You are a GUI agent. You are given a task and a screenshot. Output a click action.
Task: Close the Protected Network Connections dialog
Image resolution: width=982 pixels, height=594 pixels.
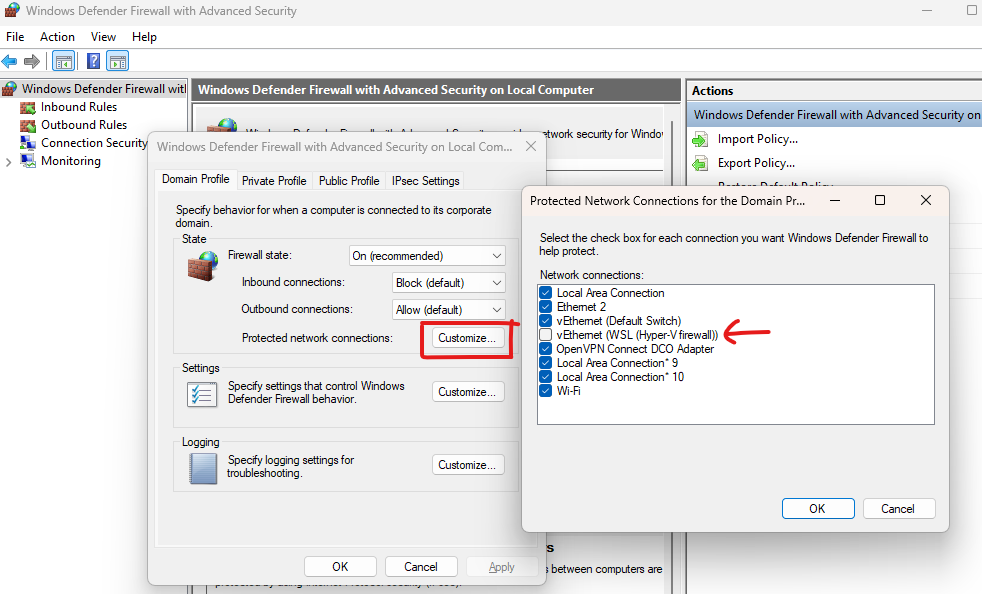(926, 201)
